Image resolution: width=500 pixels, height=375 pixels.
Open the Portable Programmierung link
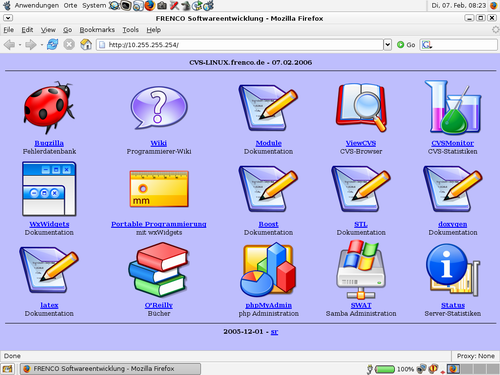(x=159, y=224)
